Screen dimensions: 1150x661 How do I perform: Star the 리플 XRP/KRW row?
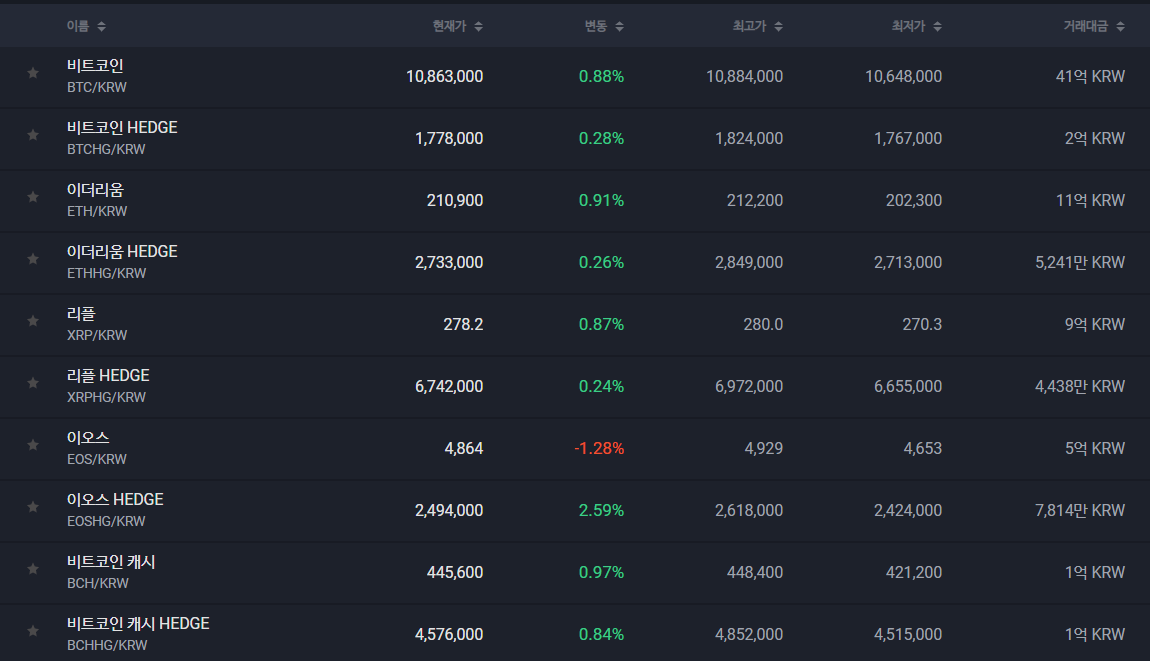(x=33, y=321)
